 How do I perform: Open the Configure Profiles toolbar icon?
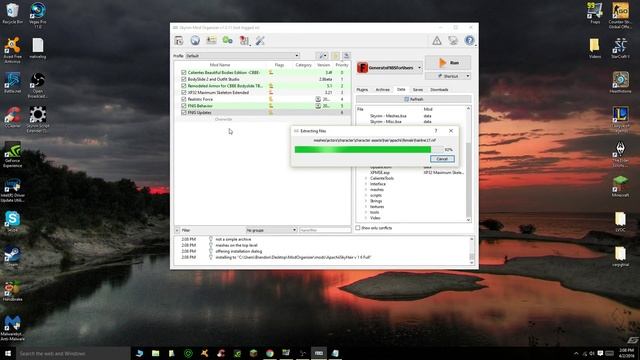[x=211, y=40]
